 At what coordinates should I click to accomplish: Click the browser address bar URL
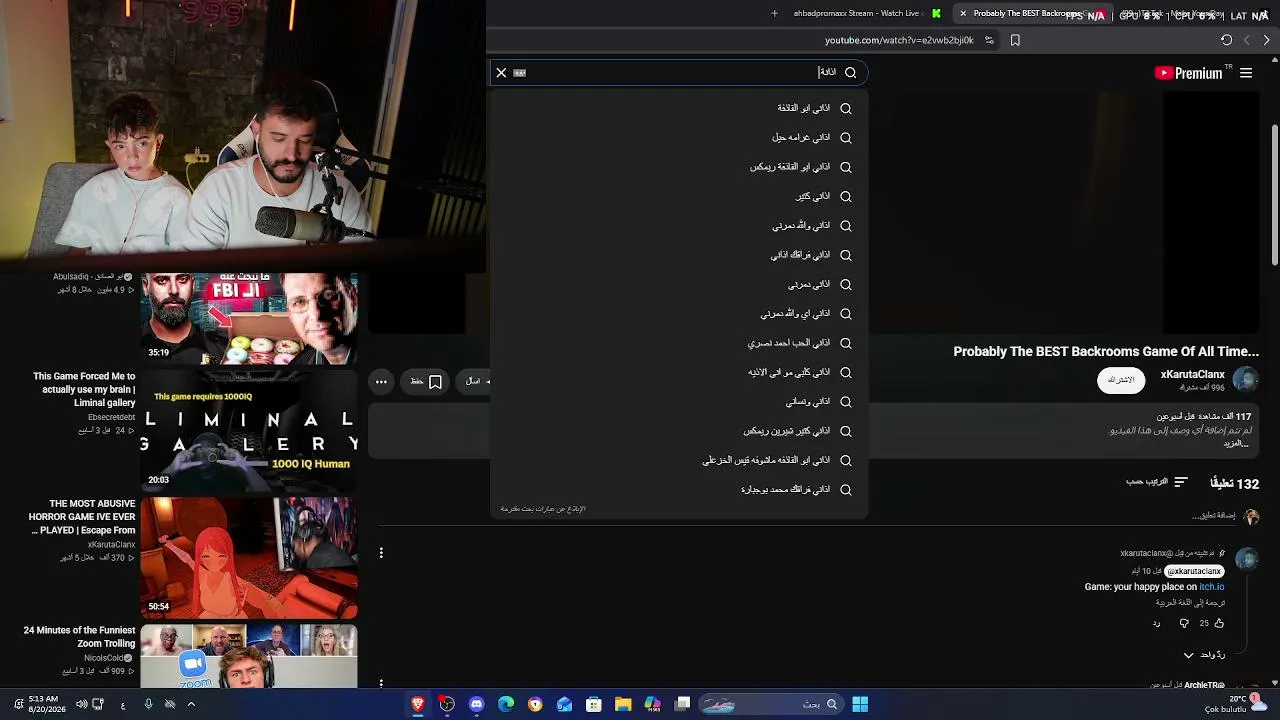(x=899, y=40)
